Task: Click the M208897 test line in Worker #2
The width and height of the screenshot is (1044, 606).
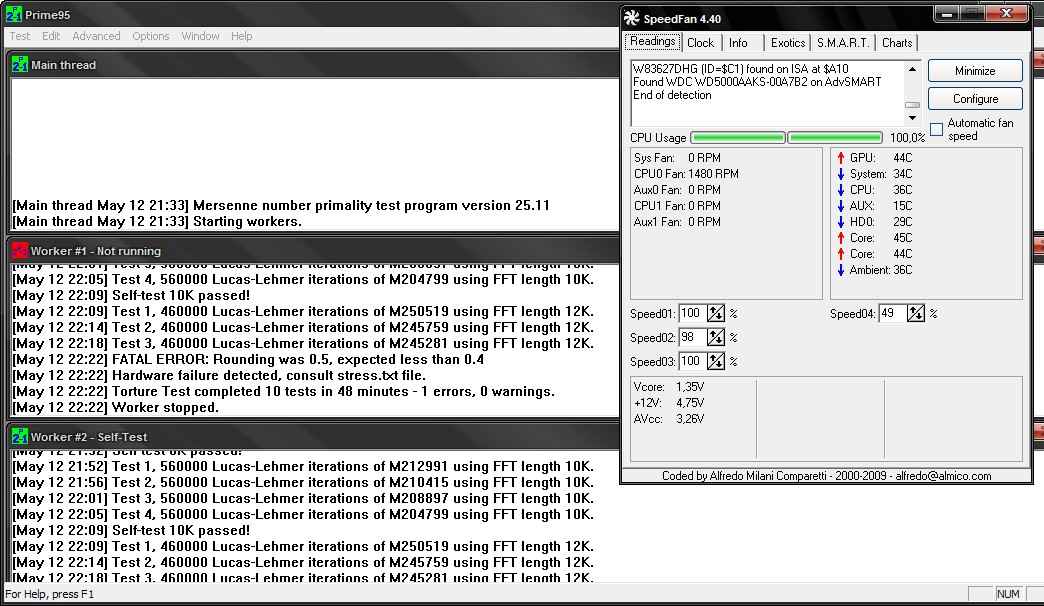Action: point(303,499)
